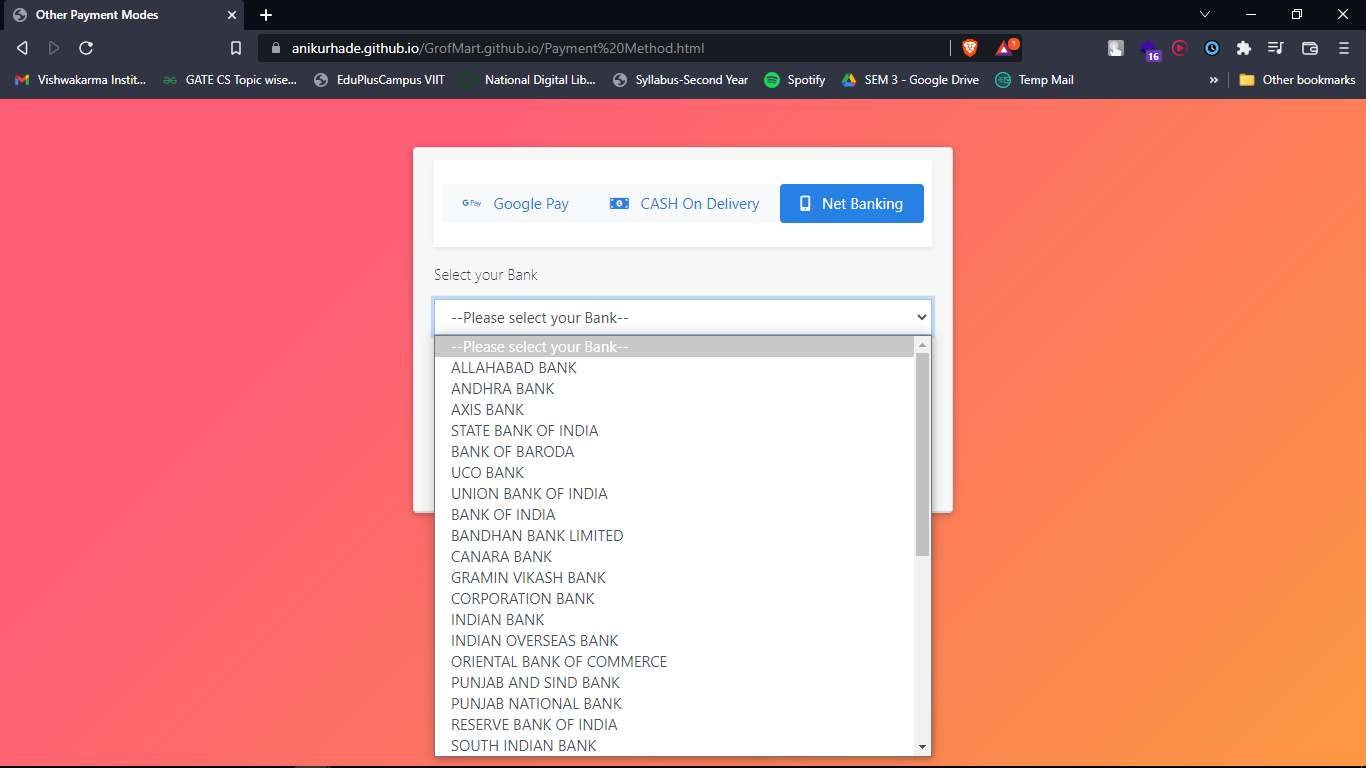Select PUNJAB NATIONAL BANK
This screenshot has height=768, width=1366.
tap(675, 704)
